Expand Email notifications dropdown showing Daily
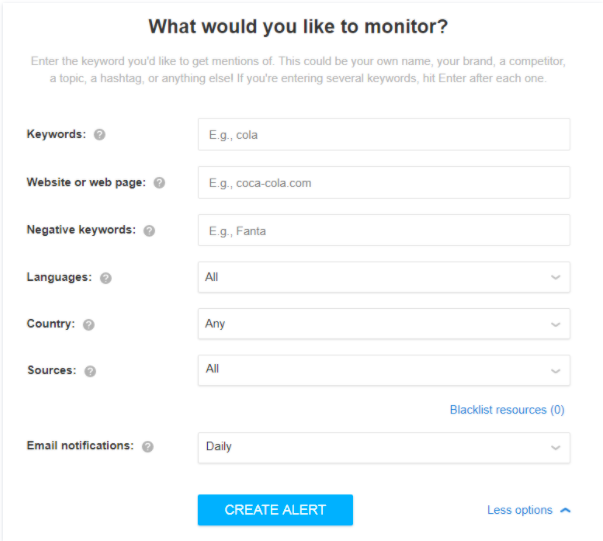 click(383, 447)
